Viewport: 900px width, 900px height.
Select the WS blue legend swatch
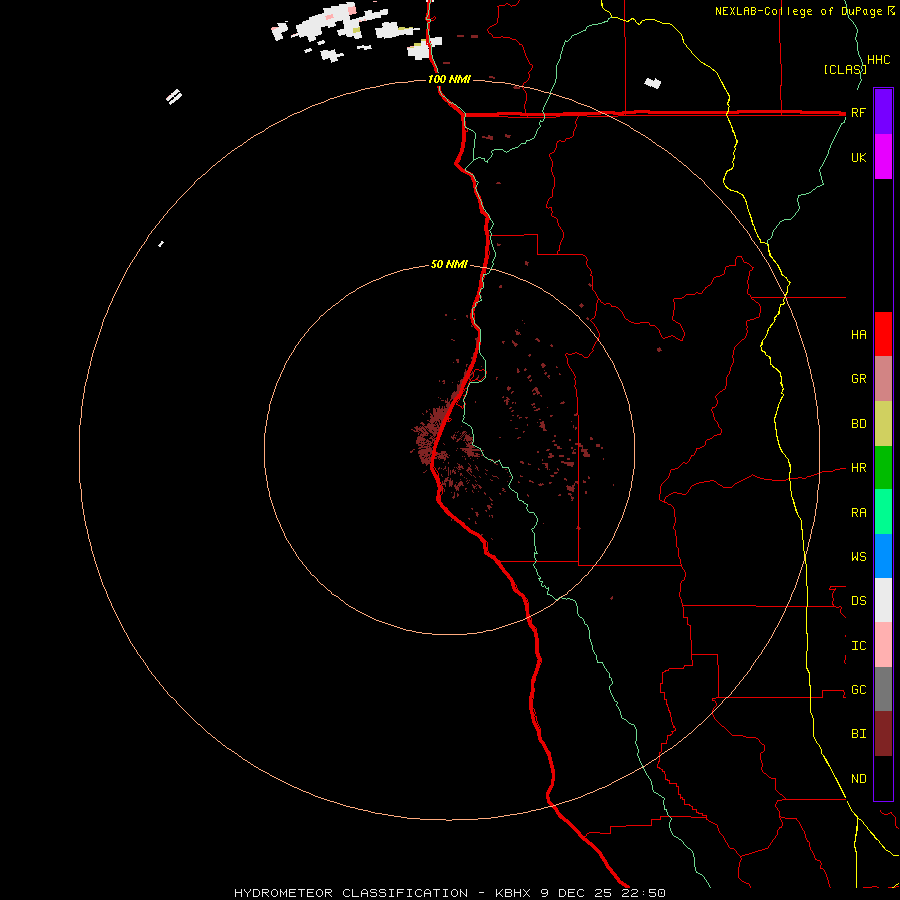click(x=883, y=556)
